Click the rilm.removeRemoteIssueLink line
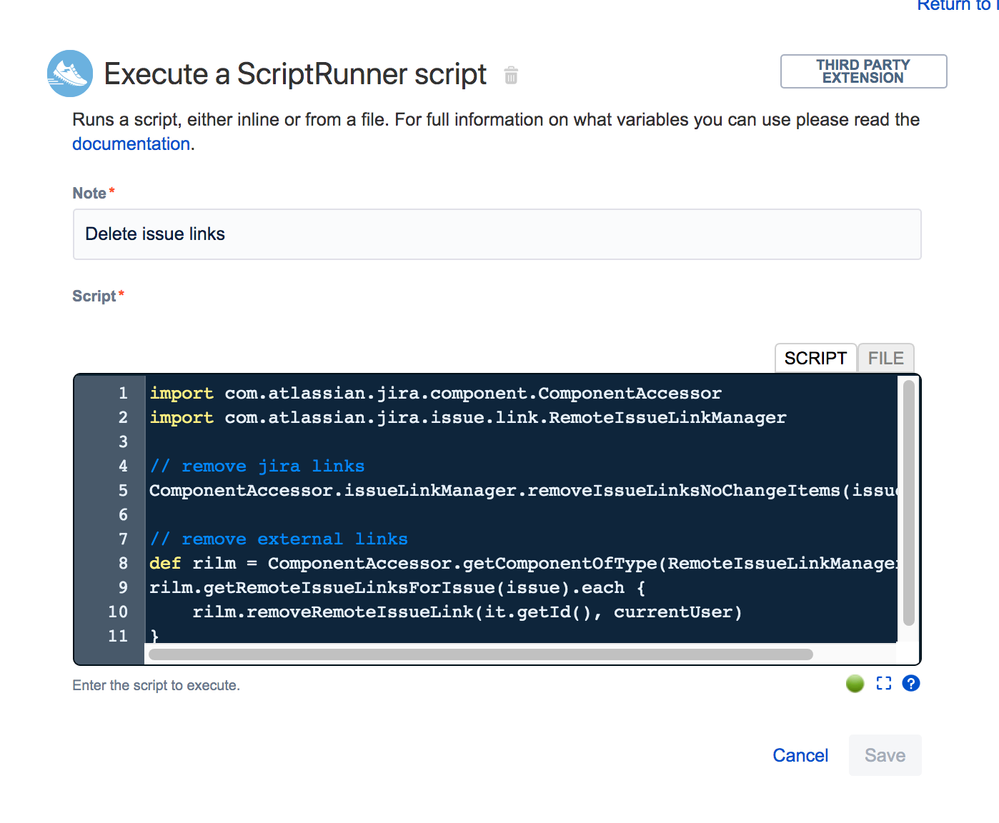The image size is (999, 823). [x=467, y=612]
